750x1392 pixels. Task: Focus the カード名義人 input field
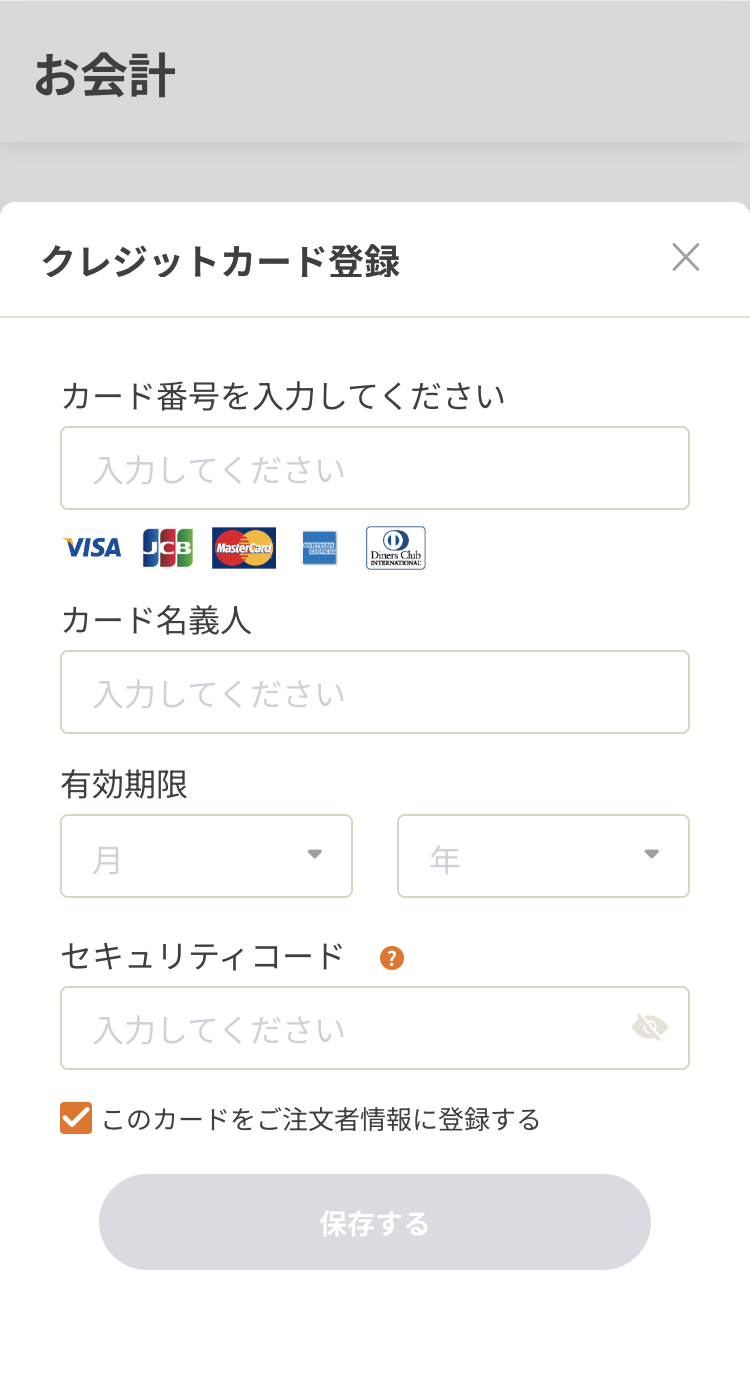click(x=375, y=692)
